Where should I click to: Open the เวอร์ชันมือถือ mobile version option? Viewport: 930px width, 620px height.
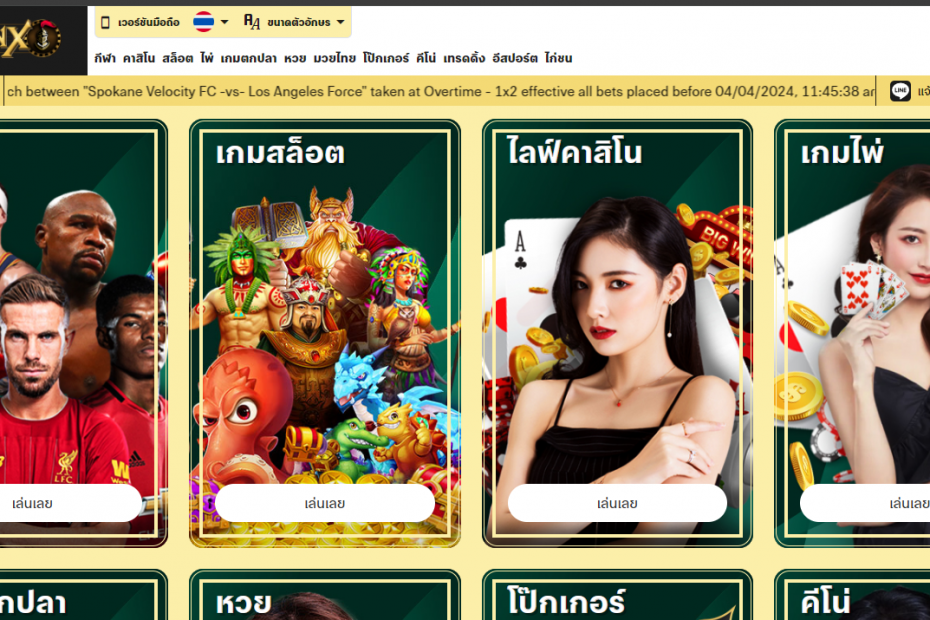point(148,23)
